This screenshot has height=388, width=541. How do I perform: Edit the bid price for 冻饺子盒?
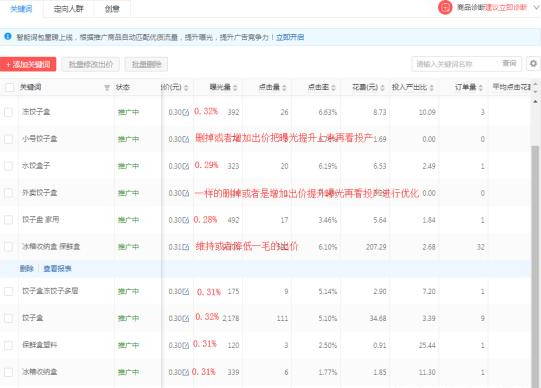[x=186, y=112]
